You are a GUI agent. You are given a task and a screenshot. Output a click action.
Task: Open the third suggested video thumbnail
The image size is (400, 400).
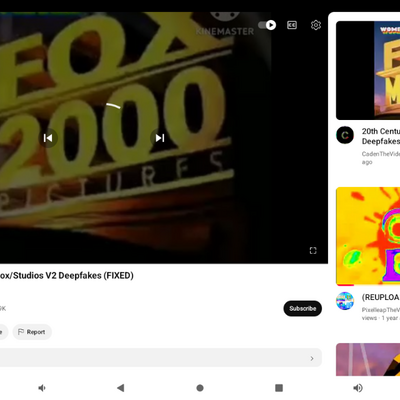tap(368, 359)
